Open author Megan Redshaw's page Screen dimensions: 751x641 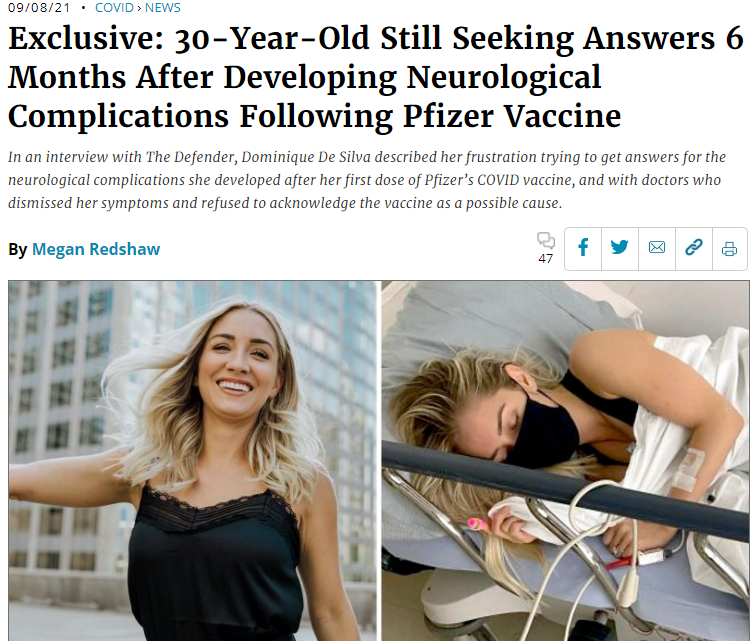pyautogui.click(x=96, y=249)
